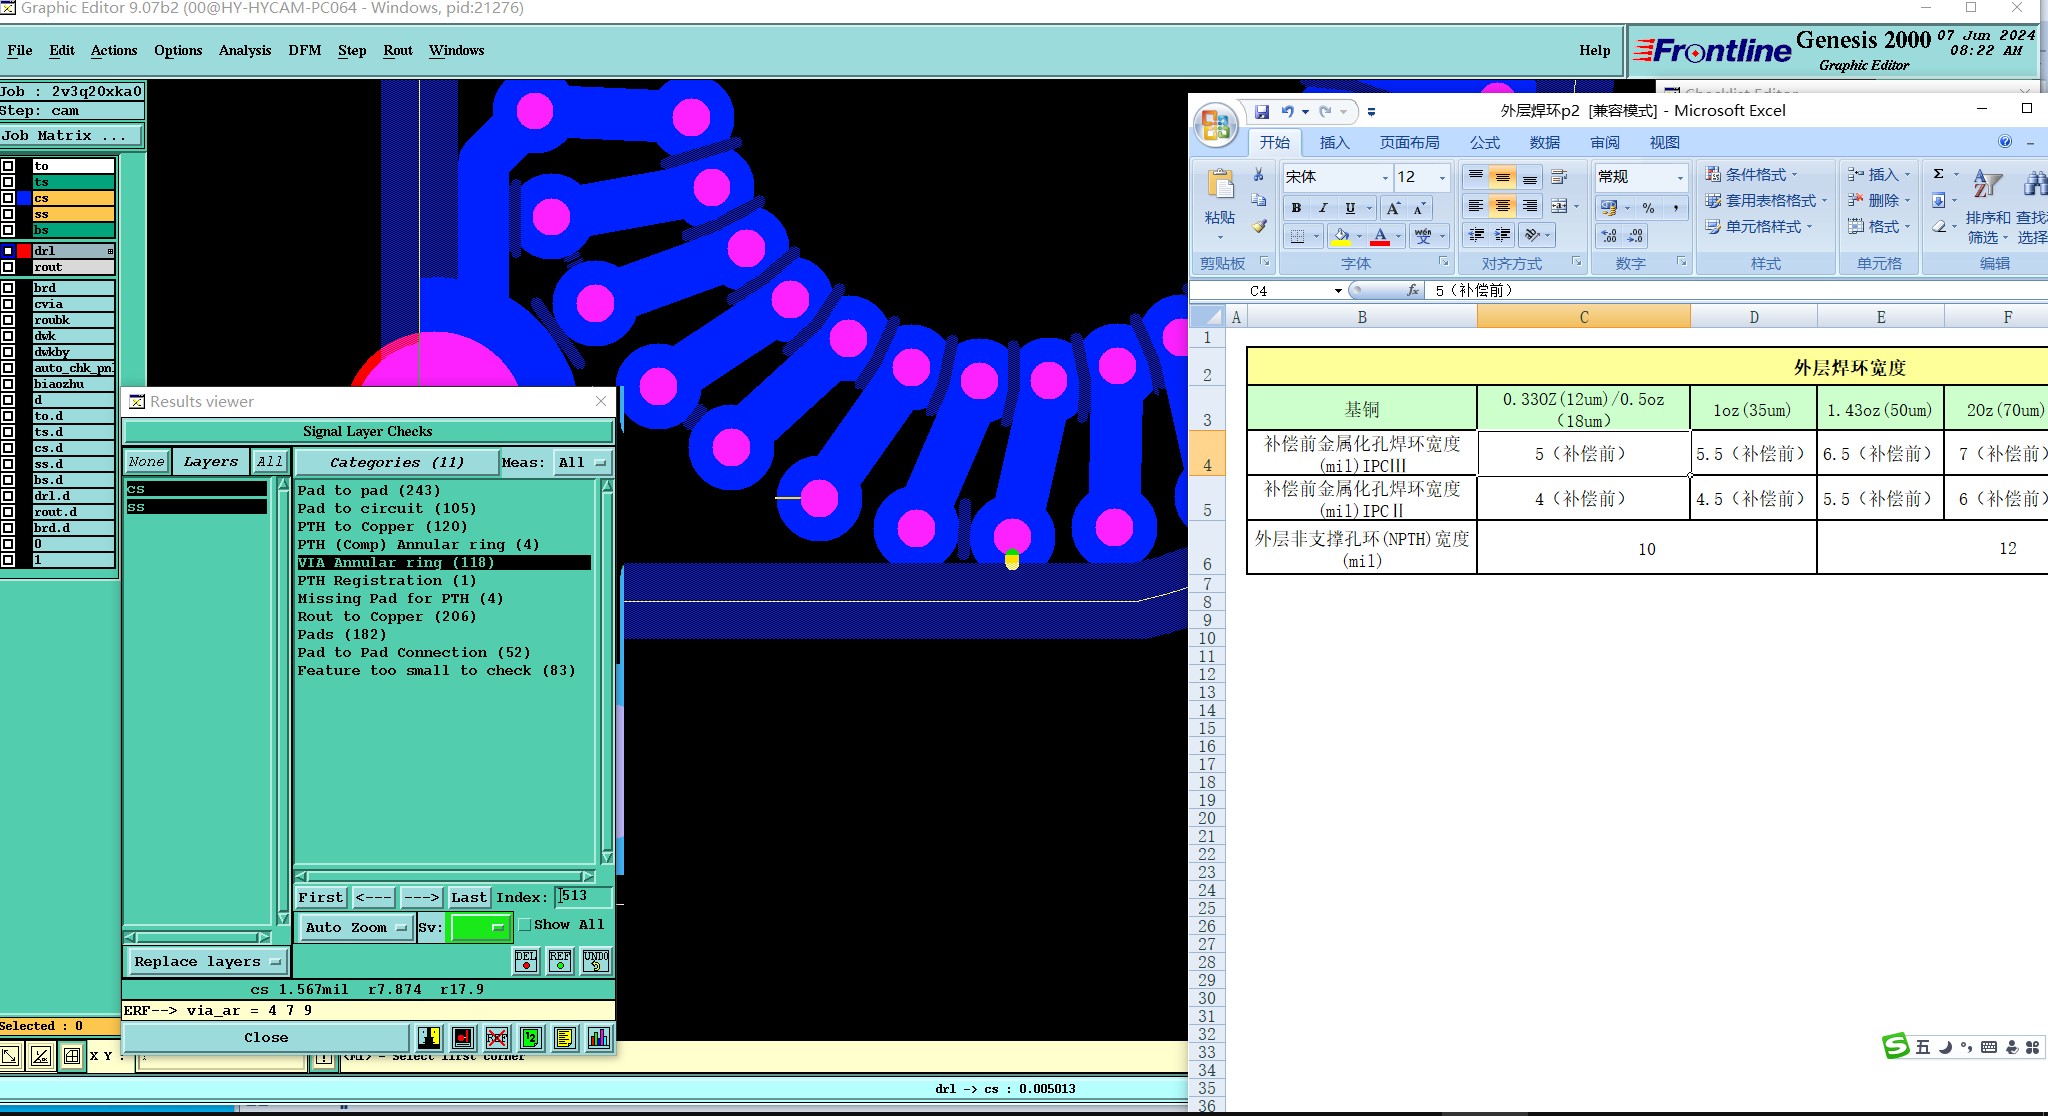This screenshot has height=1116, width=2048.
Task: Open the histogram chart icon
Action: [x=599, y=1038]
